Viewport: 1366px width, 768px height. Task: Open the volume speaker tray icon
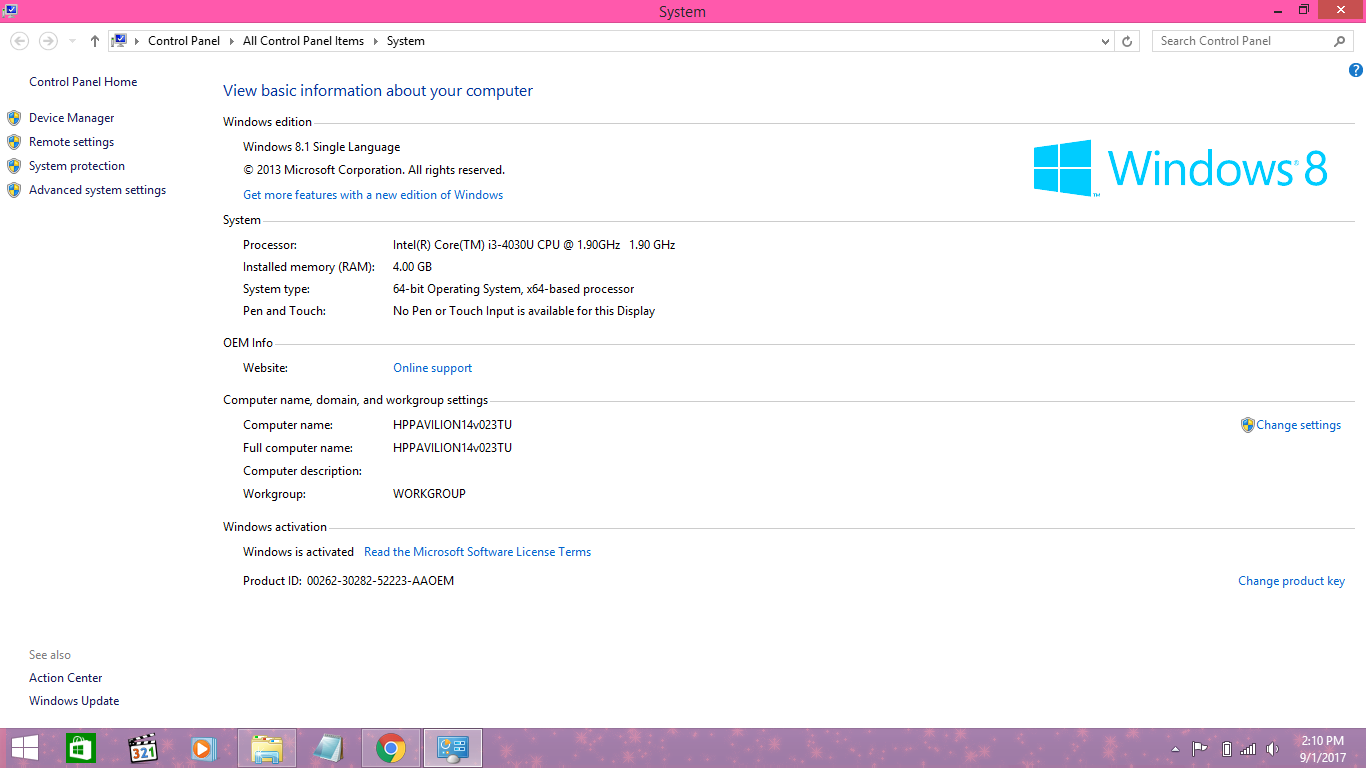click(1272, 748)
